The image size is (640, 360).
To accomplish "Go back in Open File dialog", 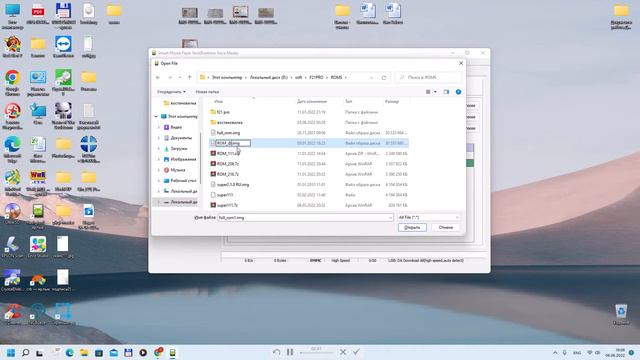I will pos(158,77).
